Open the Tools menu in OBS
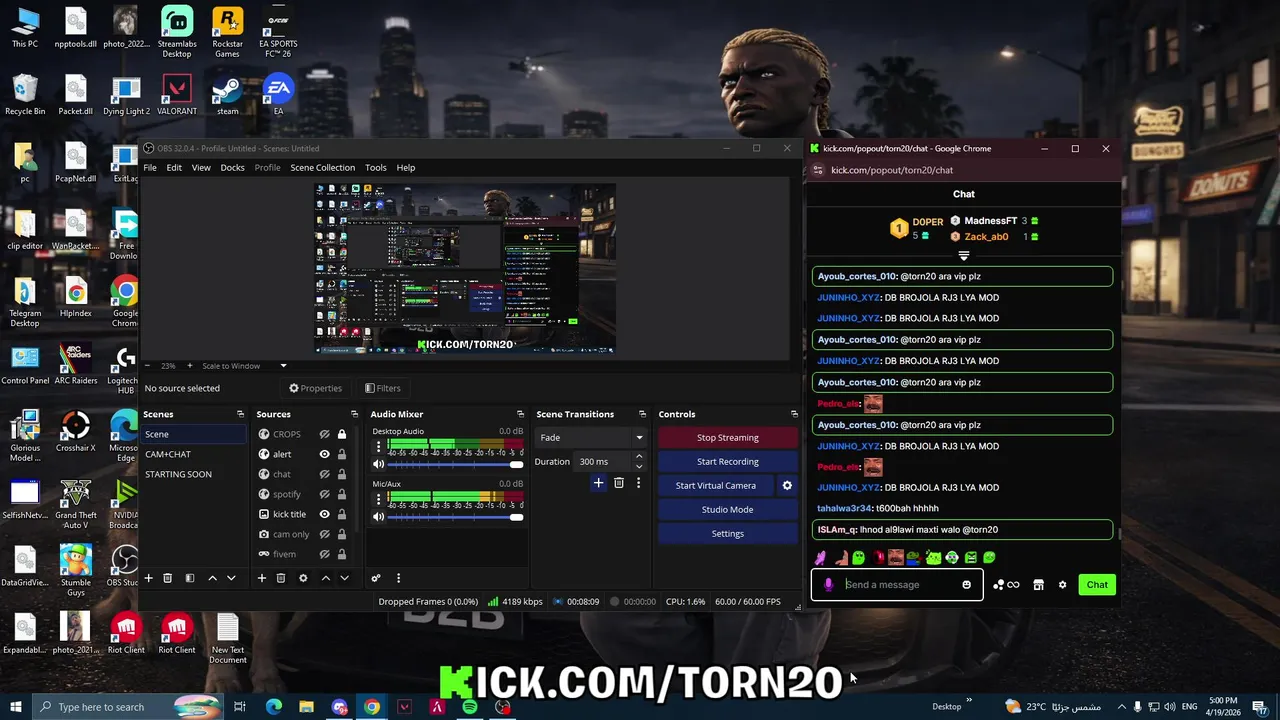 [x=376, y=168]
